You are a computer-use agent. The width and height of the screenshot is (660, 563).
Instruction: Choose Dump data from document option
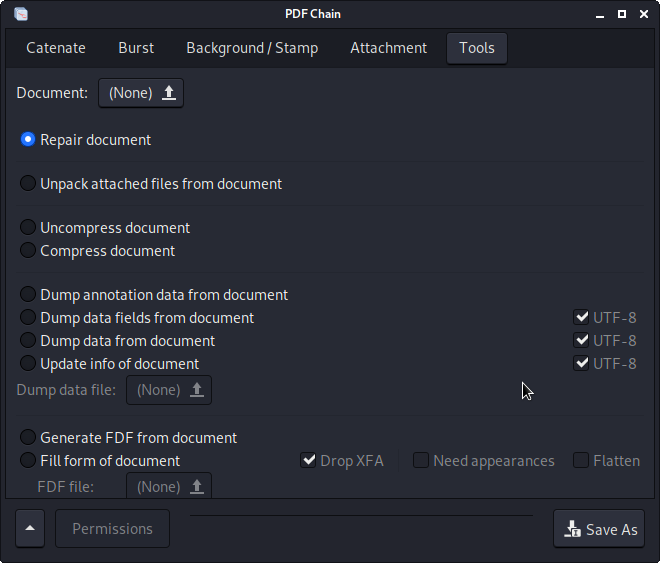[117, 341]
